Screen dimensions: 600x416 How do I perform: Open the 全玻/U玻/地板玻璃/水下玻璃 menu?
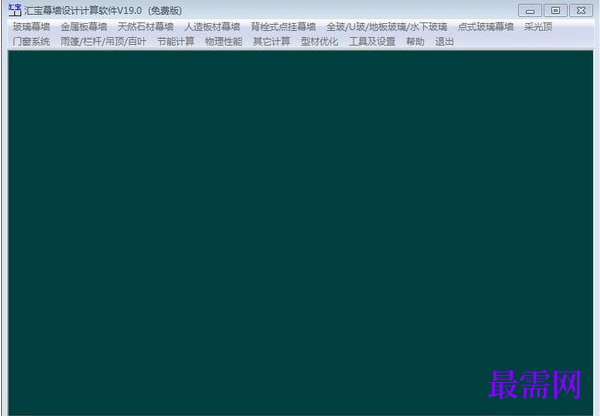click(387, 27)
